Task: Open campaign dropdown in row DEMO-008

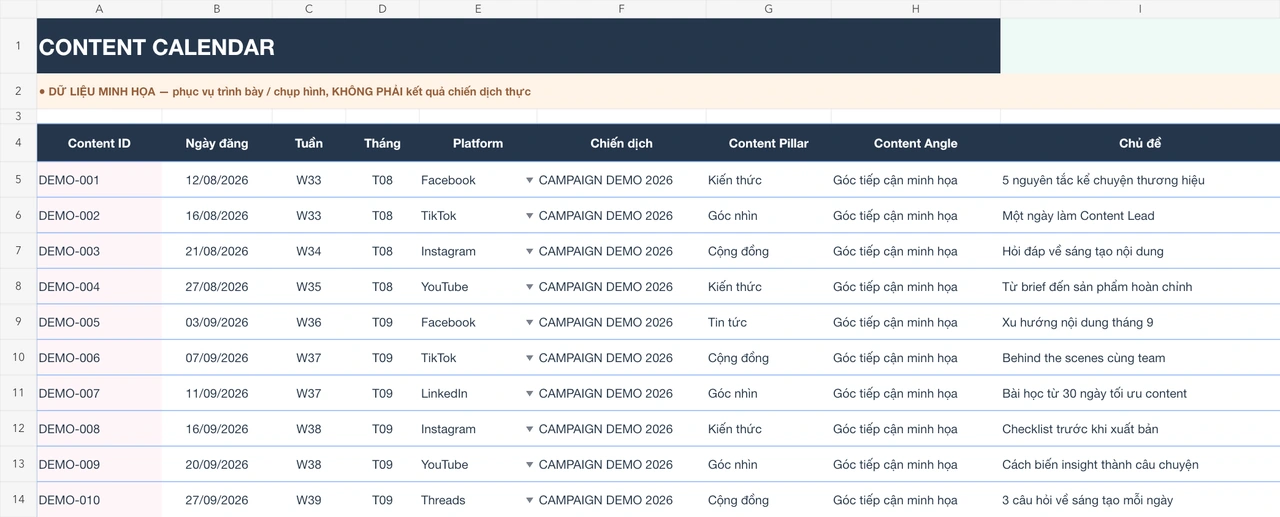Action: click(530, 429)
